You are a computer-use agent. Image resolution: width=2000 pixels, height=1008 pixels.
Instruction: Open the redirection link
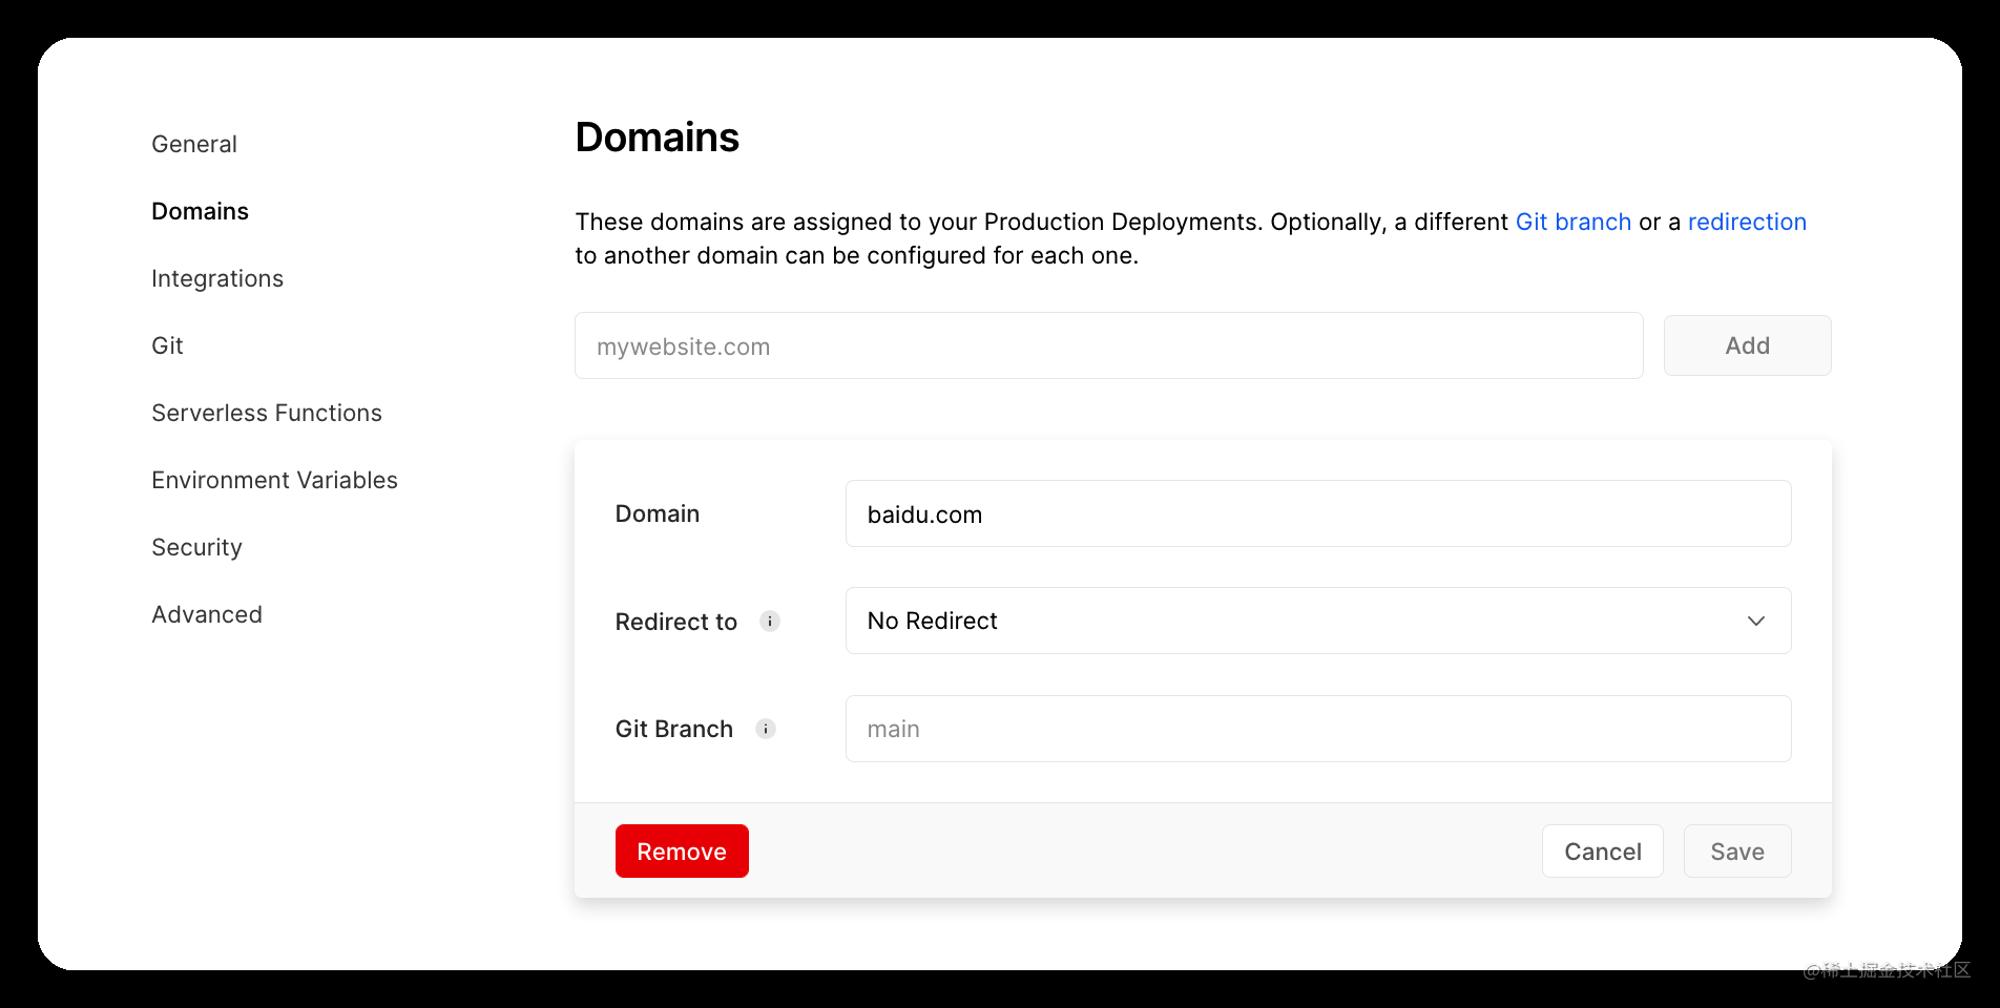pos(1746,221)
